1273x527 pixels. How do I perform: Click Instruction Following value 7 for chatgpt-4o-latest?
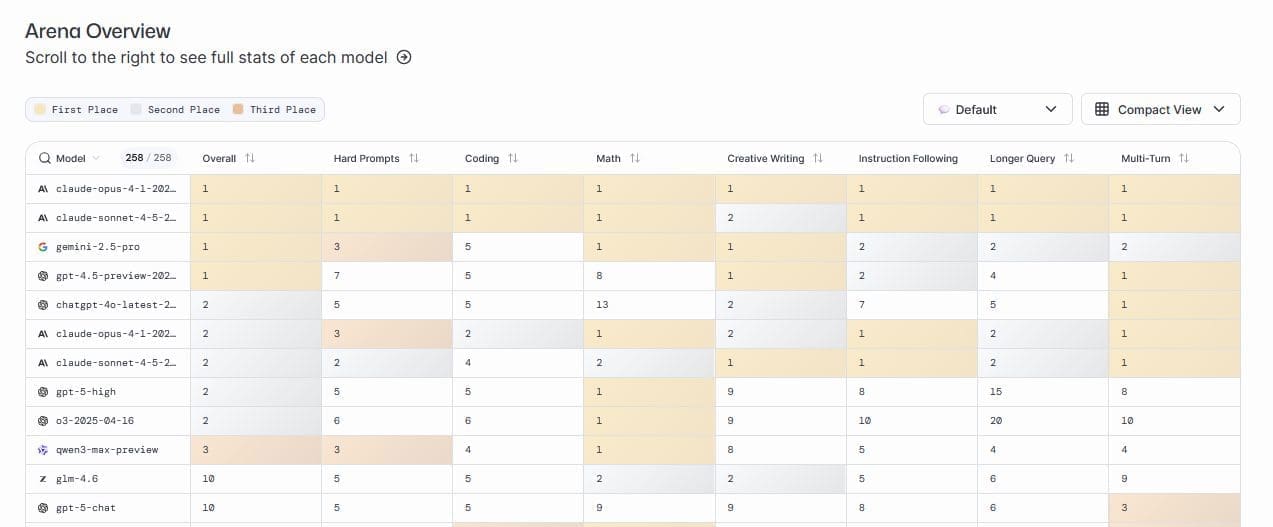pyautogui.click(x=861, y=304)
